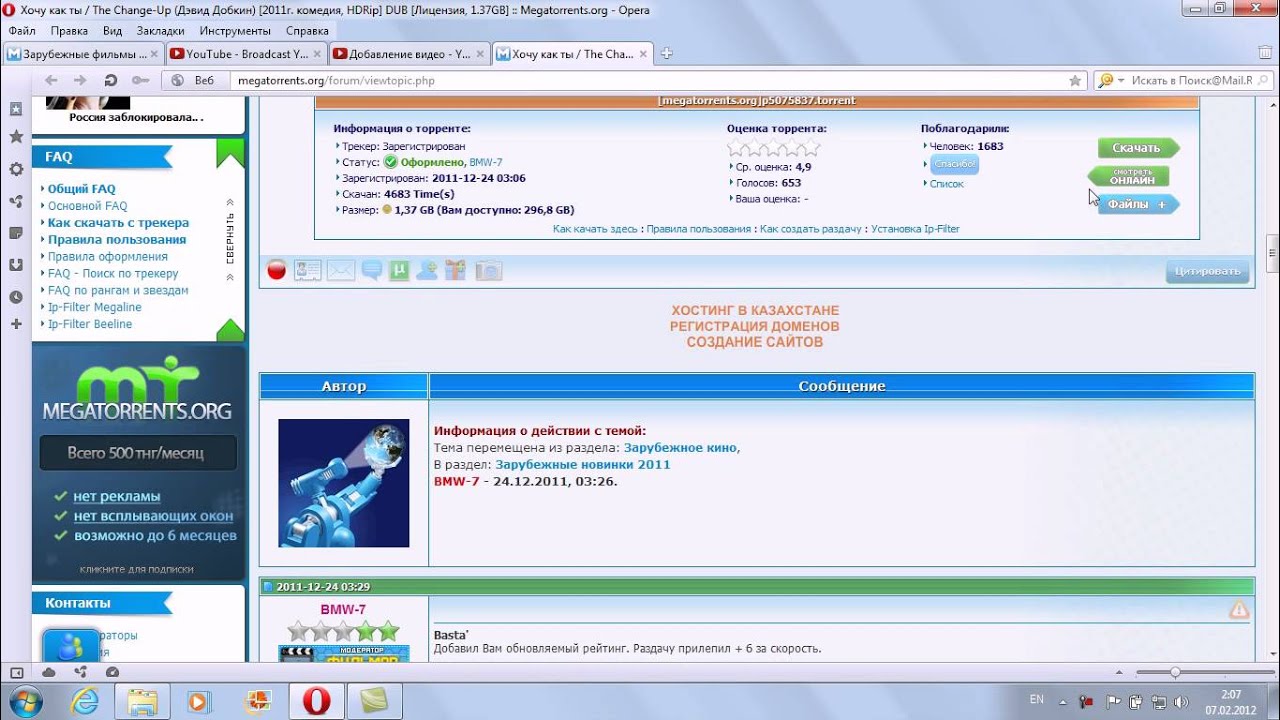Click the gift box icon

[456, 270]
